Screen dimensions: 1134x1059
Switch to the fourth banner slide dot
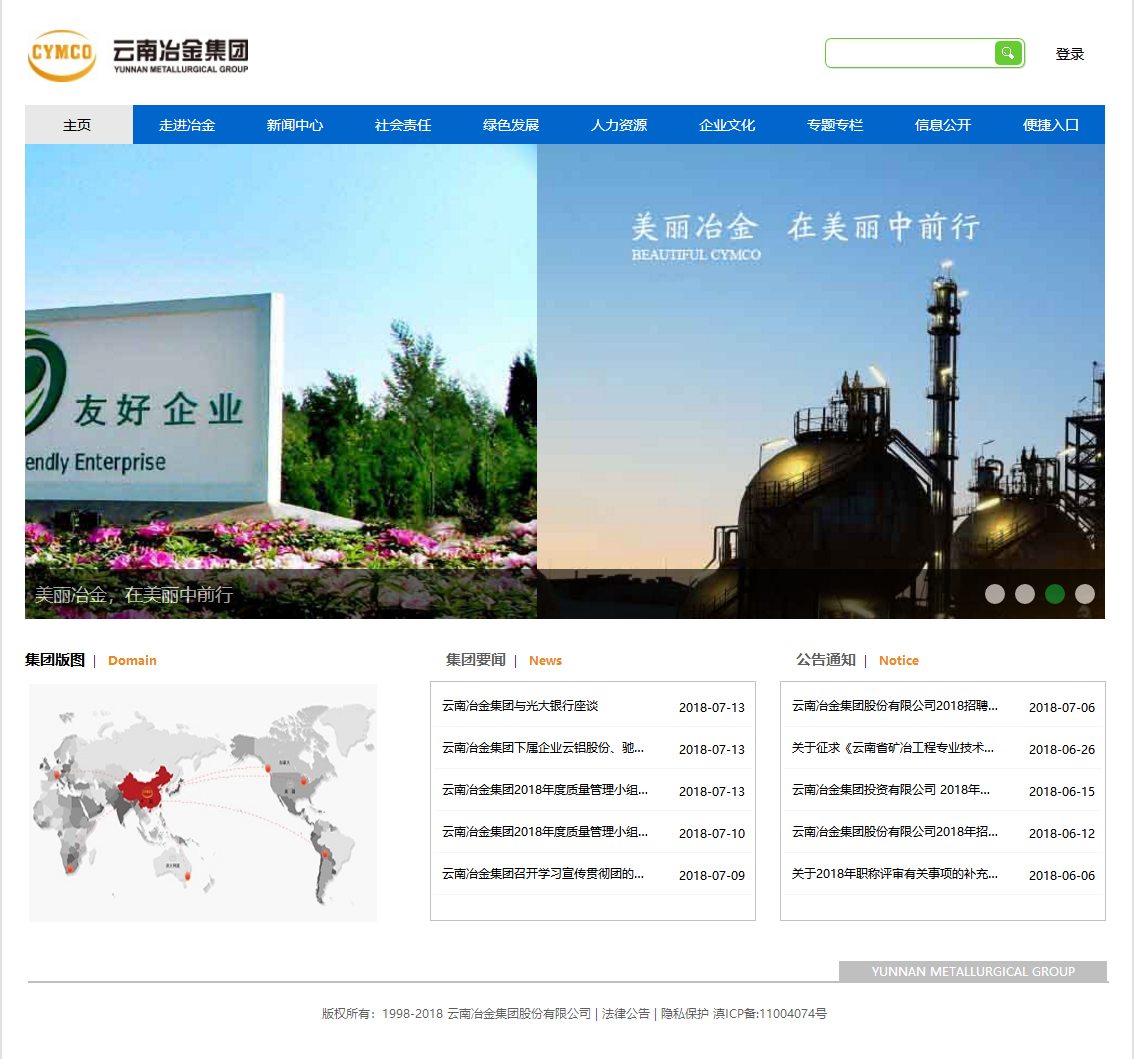1084,594
